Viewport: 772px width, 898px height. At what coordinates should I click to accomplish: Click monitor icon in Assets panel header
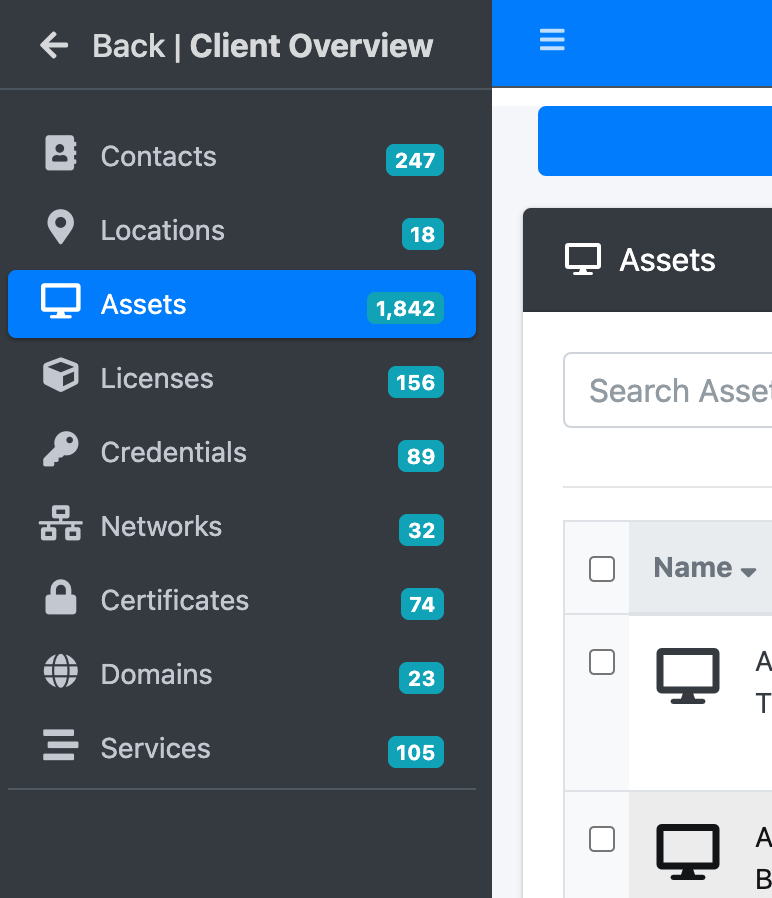pyautogui.click(x=583, y=259)
